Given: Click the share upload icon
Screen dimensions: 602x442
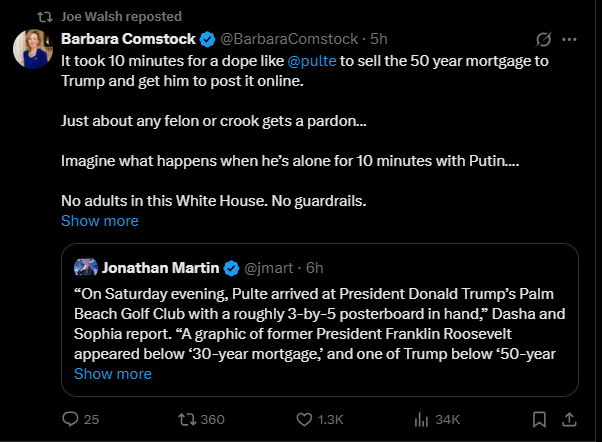Looking at the screenshot, I should [x=570, y=419].
